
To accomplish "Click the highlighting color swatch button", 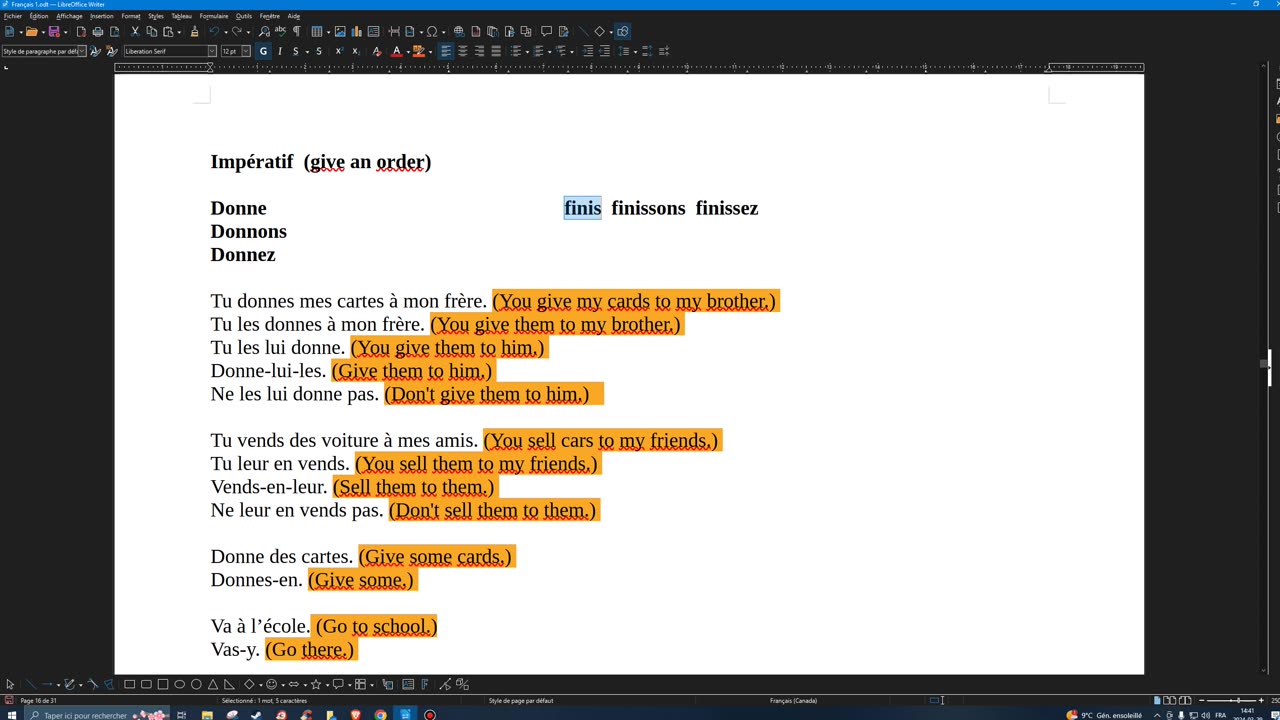I will tap(418, 51).
